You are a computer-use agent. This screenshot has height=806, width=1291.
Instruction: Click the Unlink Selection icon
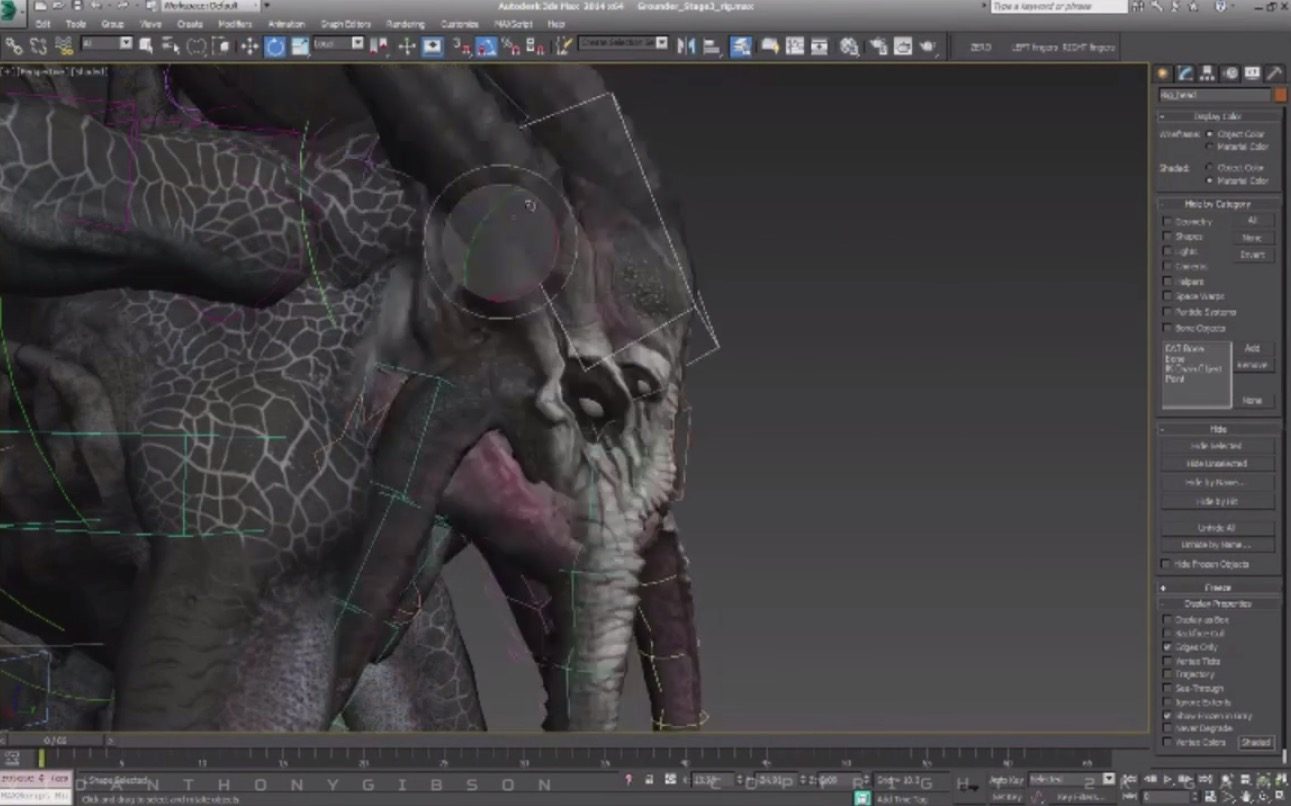point(39,46)
